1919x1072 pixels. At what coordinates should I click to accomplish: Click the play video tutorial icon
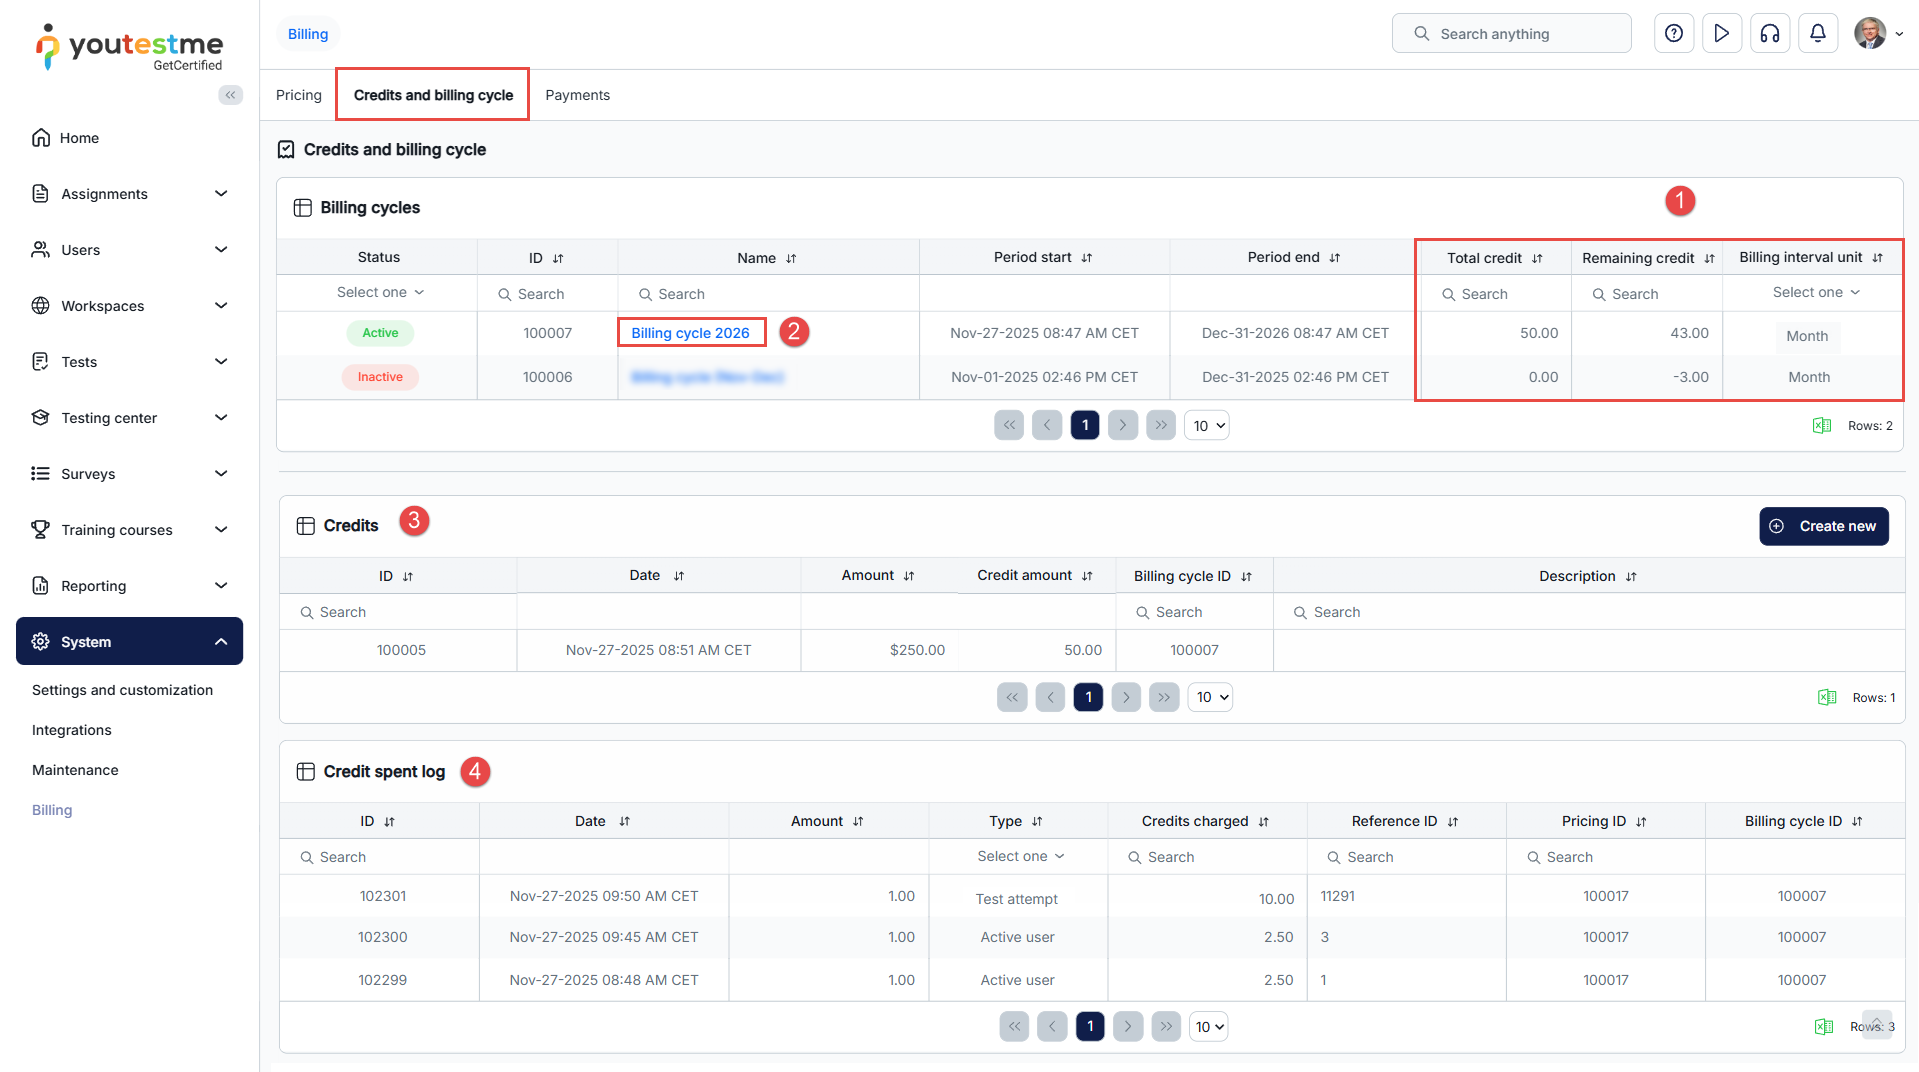pos(1721,34)
